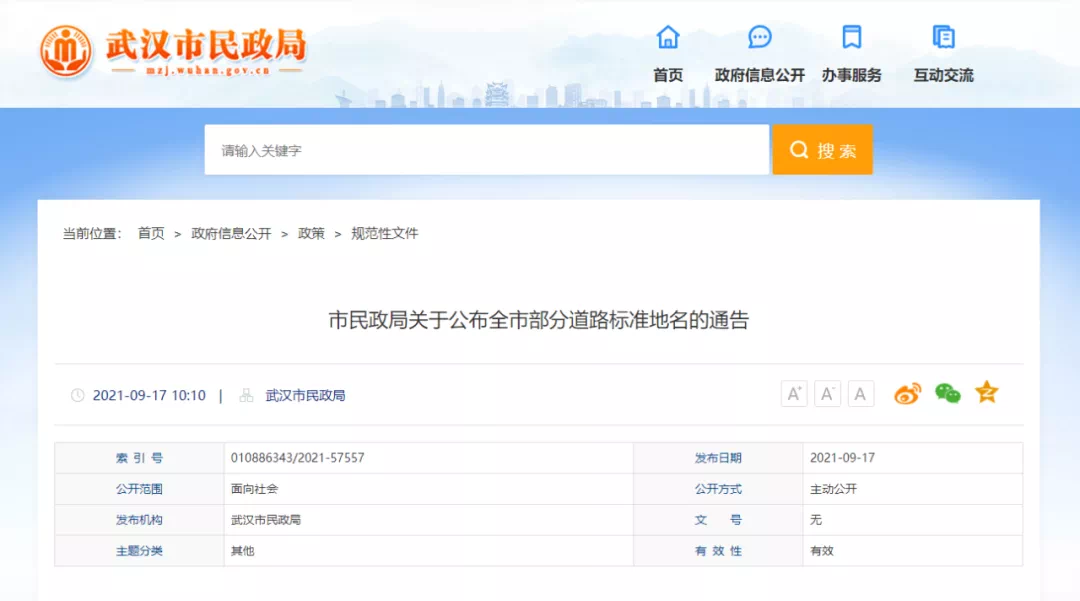The width and height of the screenshot is (1080, 601).
Task: Click the document icon above 互动交流
Action: 943,38
